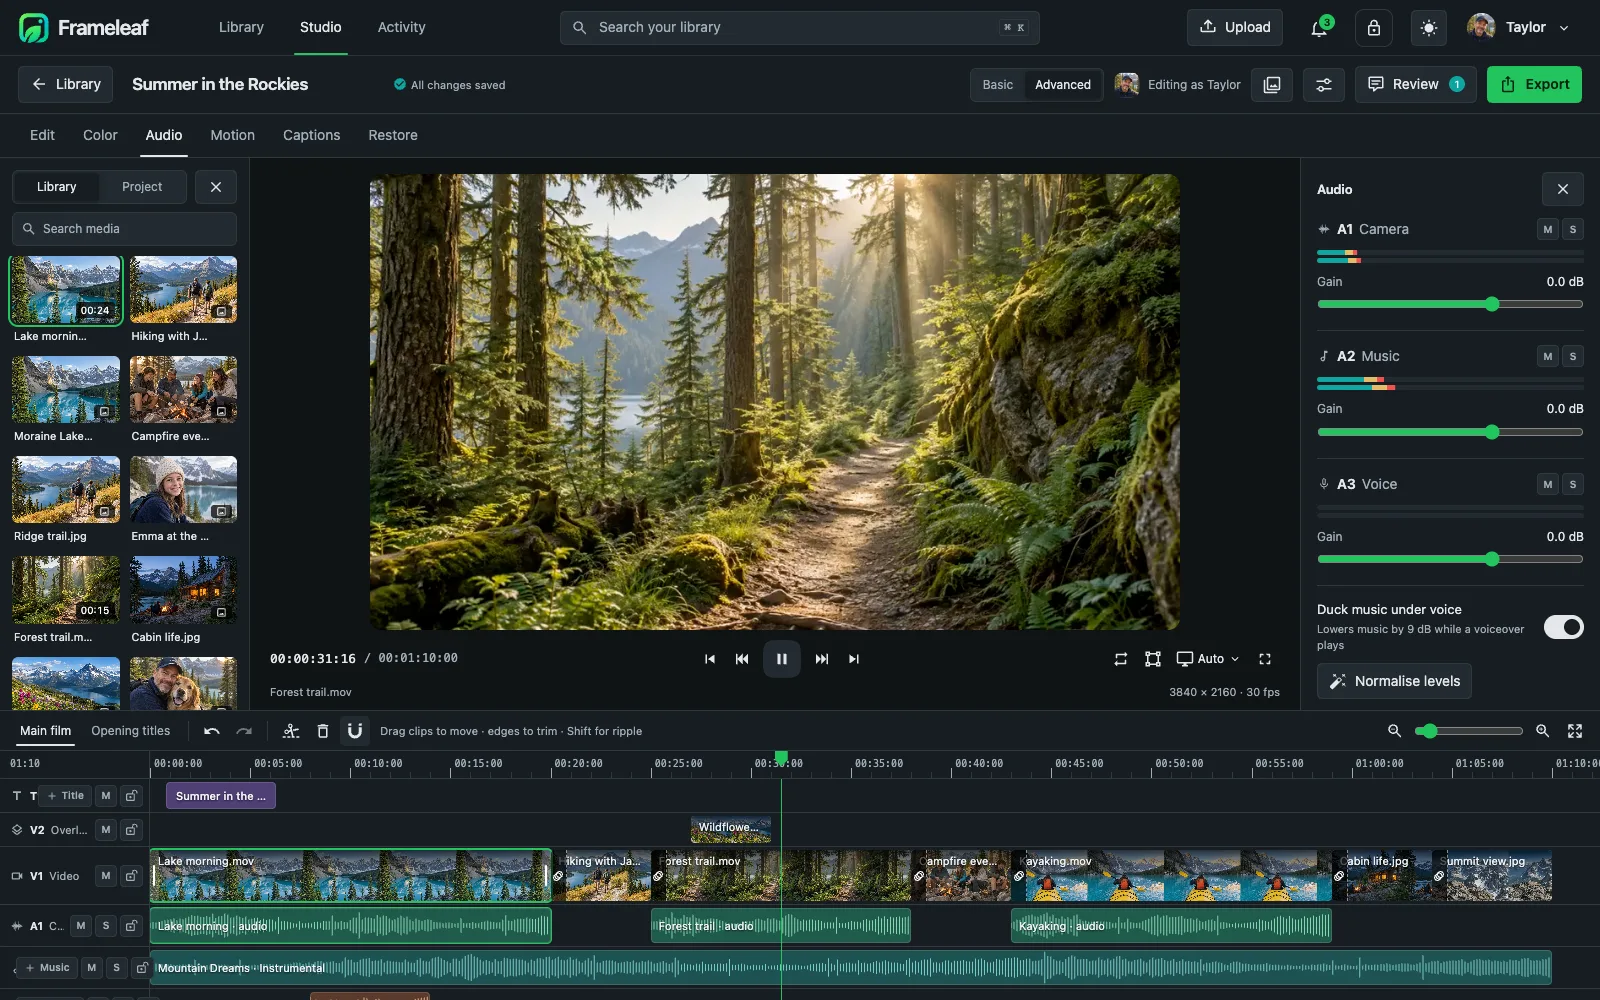Switch to Basic editing mode

tap(998, 85)
